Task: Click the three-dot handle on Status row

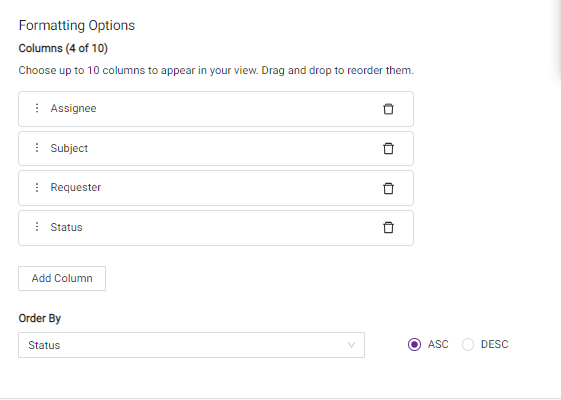Action: pyautogui.click(x=36, y=227)
